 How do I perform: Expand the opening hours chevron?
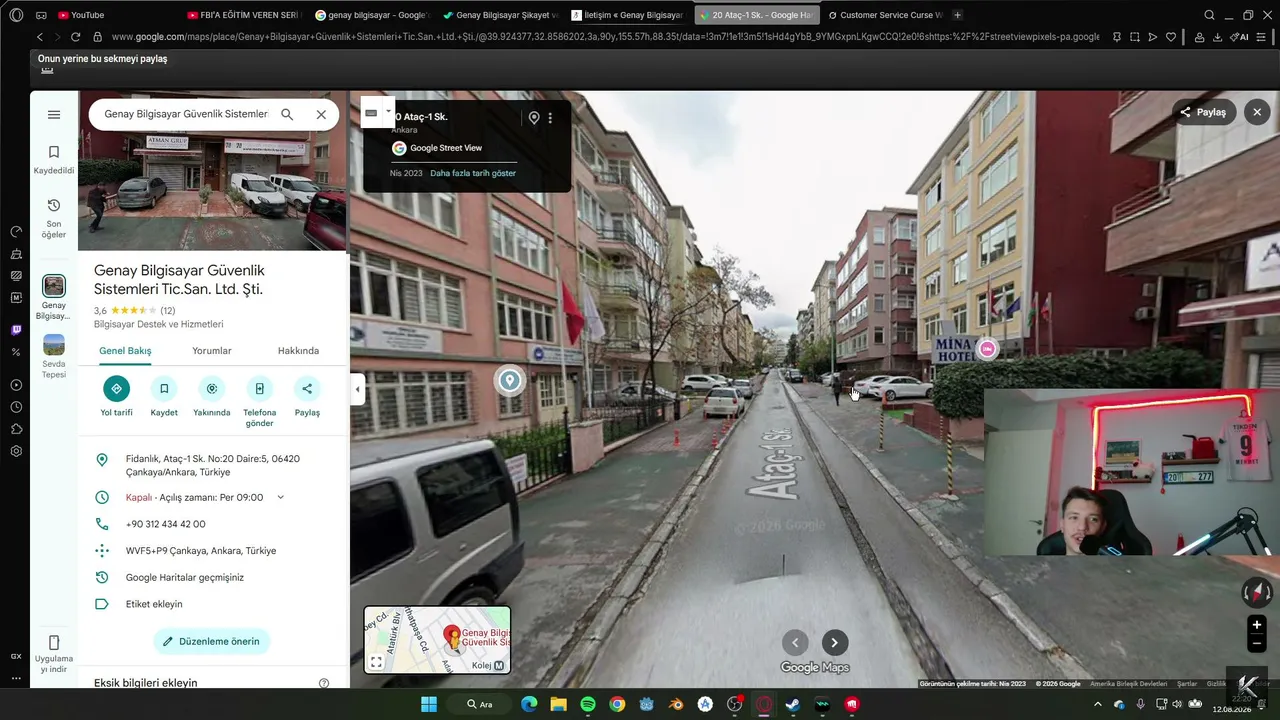click(x=280, y=497)
